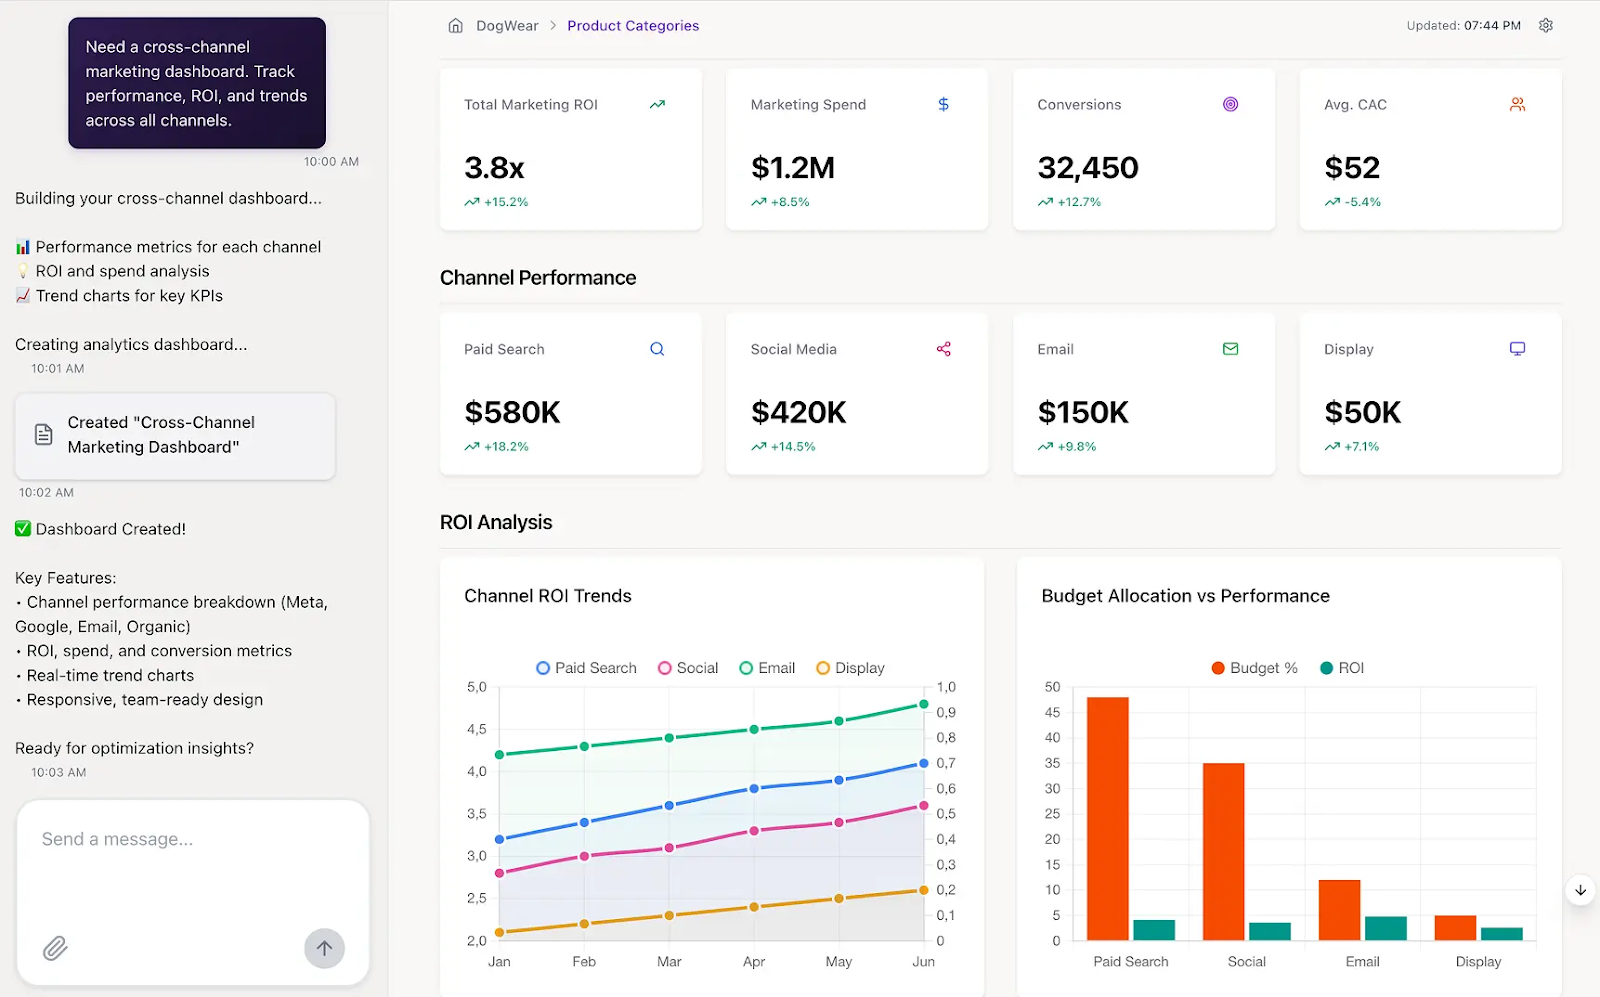1600x997 pixels.
Task: Click the dollar icon on Marketing Spend card
Action: click(x=943, y=104)
